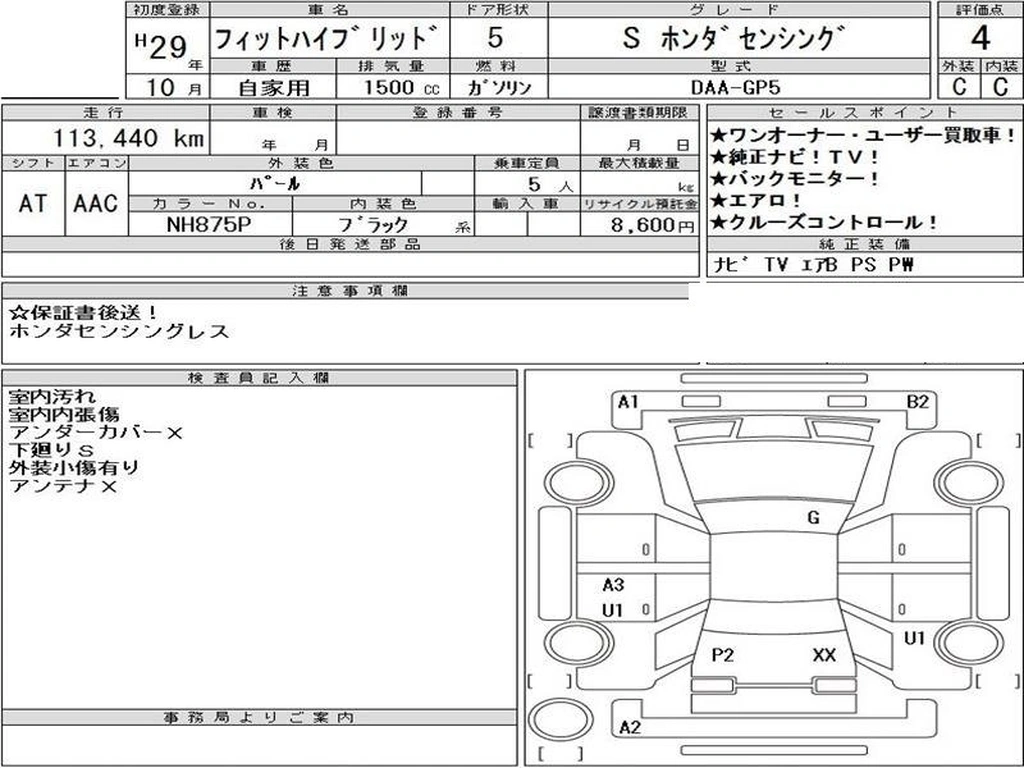Click the note ☆保証書後送！

[x=84, y=313]
